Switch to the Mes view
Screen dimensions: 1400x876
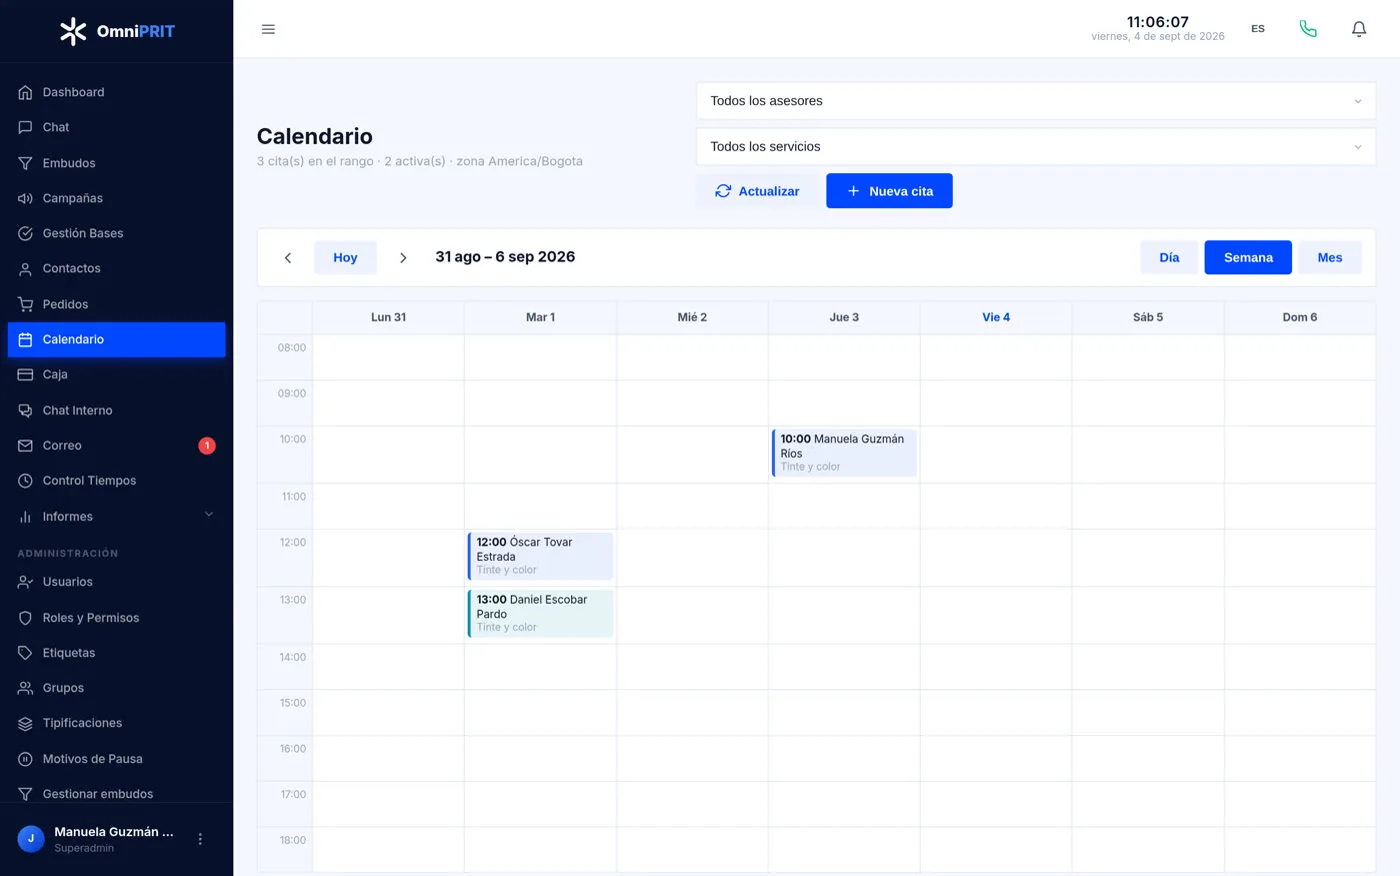pyautogui.click(x=1330, y=257)
